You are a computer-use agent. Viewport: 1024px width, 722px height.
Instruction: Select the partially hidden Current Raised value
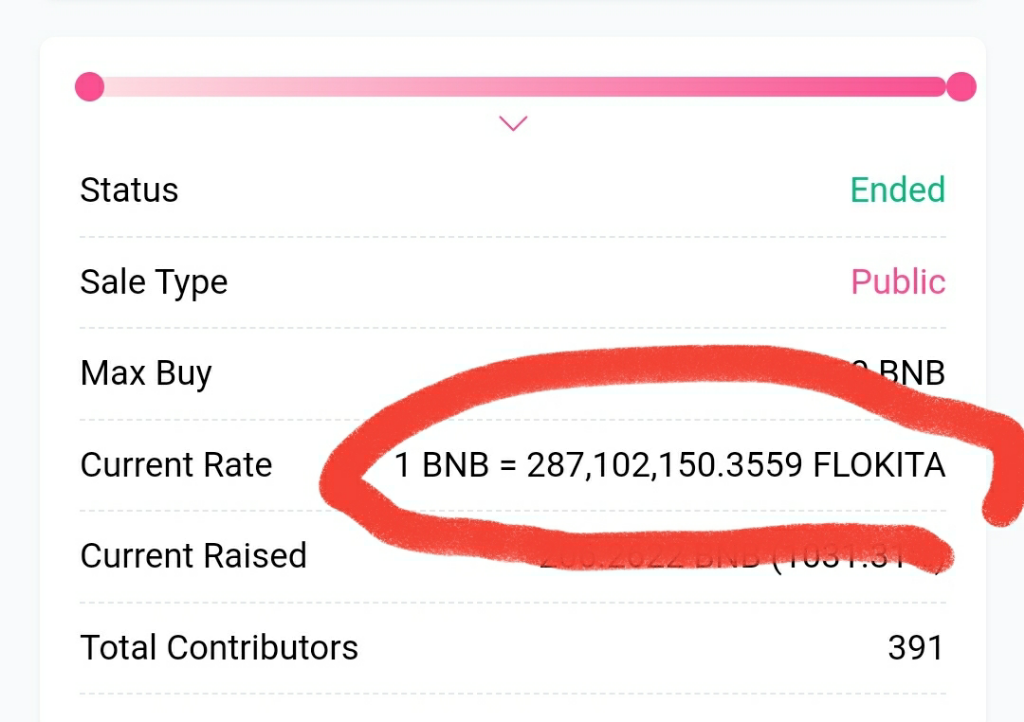[x=740, y=557]
